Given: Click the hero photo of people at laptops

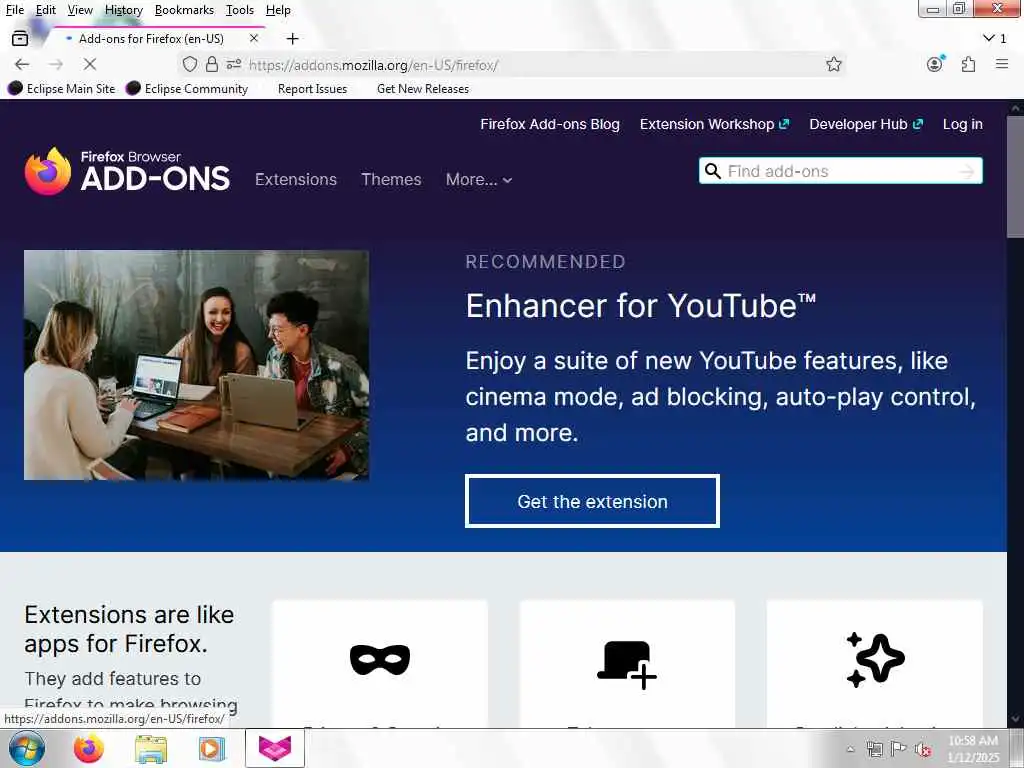Looking at the screenshot, I should tap(197, 365).
